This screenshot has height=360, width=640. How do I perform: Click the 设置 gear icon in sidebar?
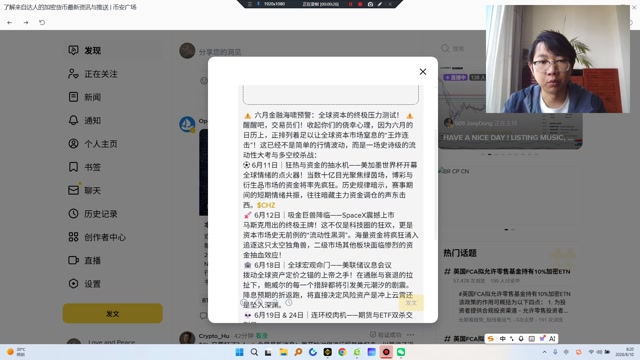tap(73, 284)
